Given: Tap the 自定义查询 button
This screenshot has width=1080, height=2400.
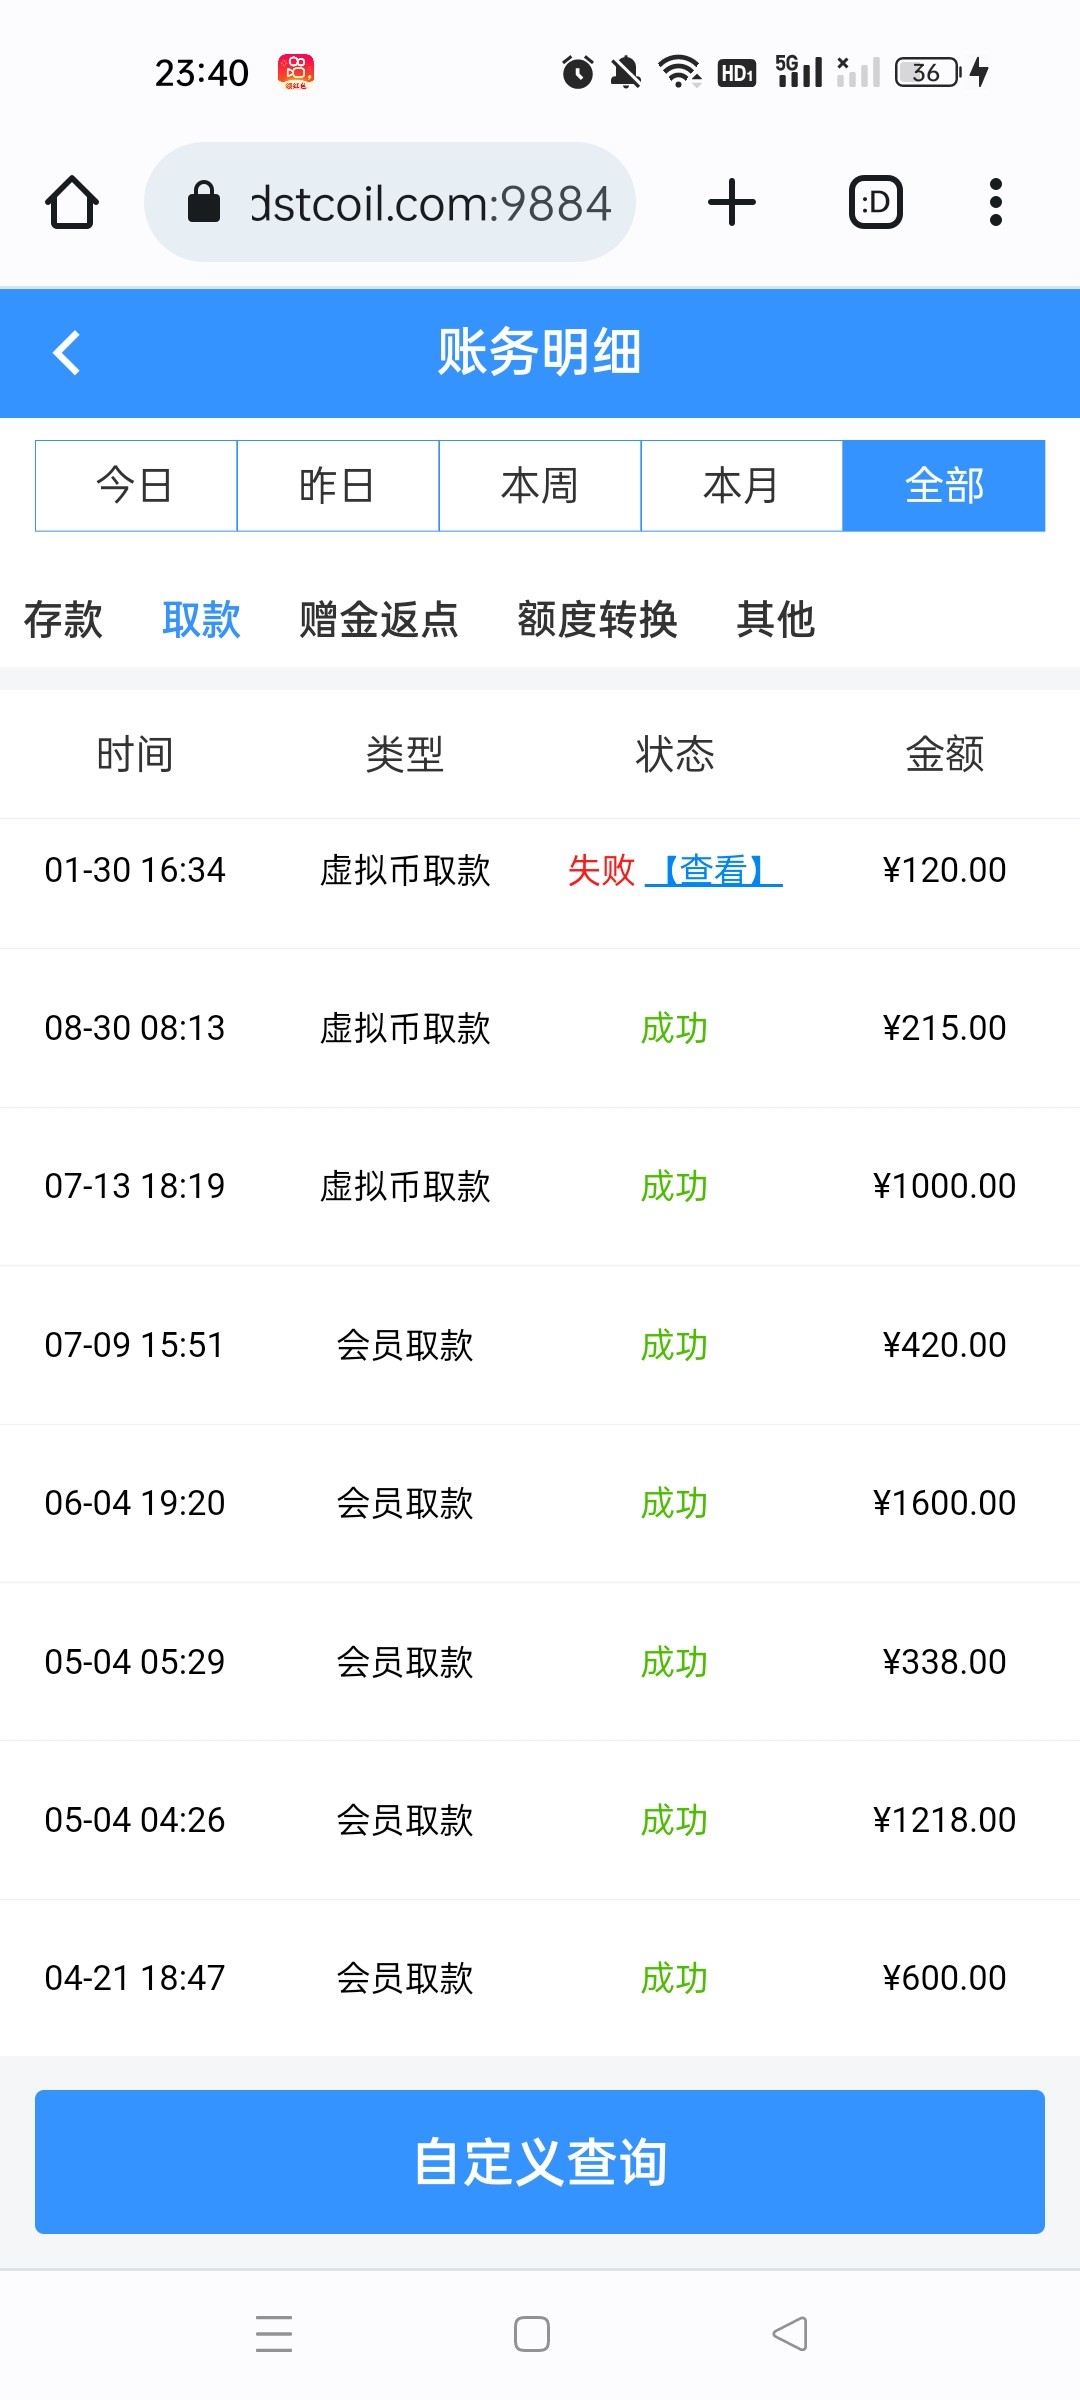Looking at the screenshot, I should [x=540, y=2162].
